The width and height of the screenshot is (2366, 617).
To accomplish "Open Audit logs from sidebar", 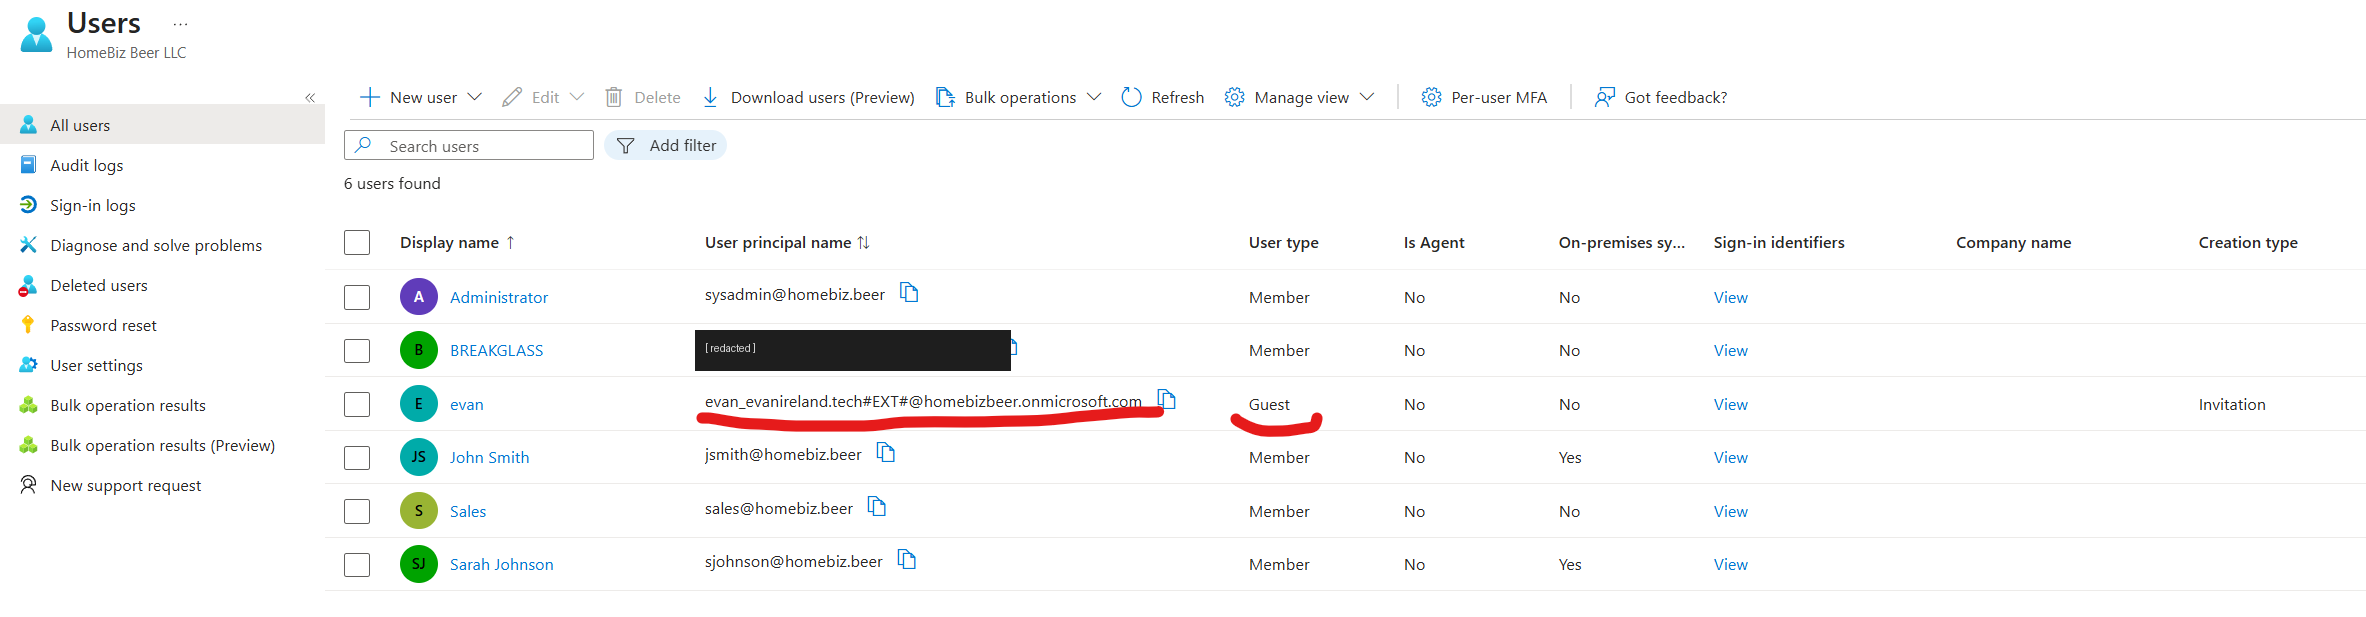I will (x=86, y=165).
